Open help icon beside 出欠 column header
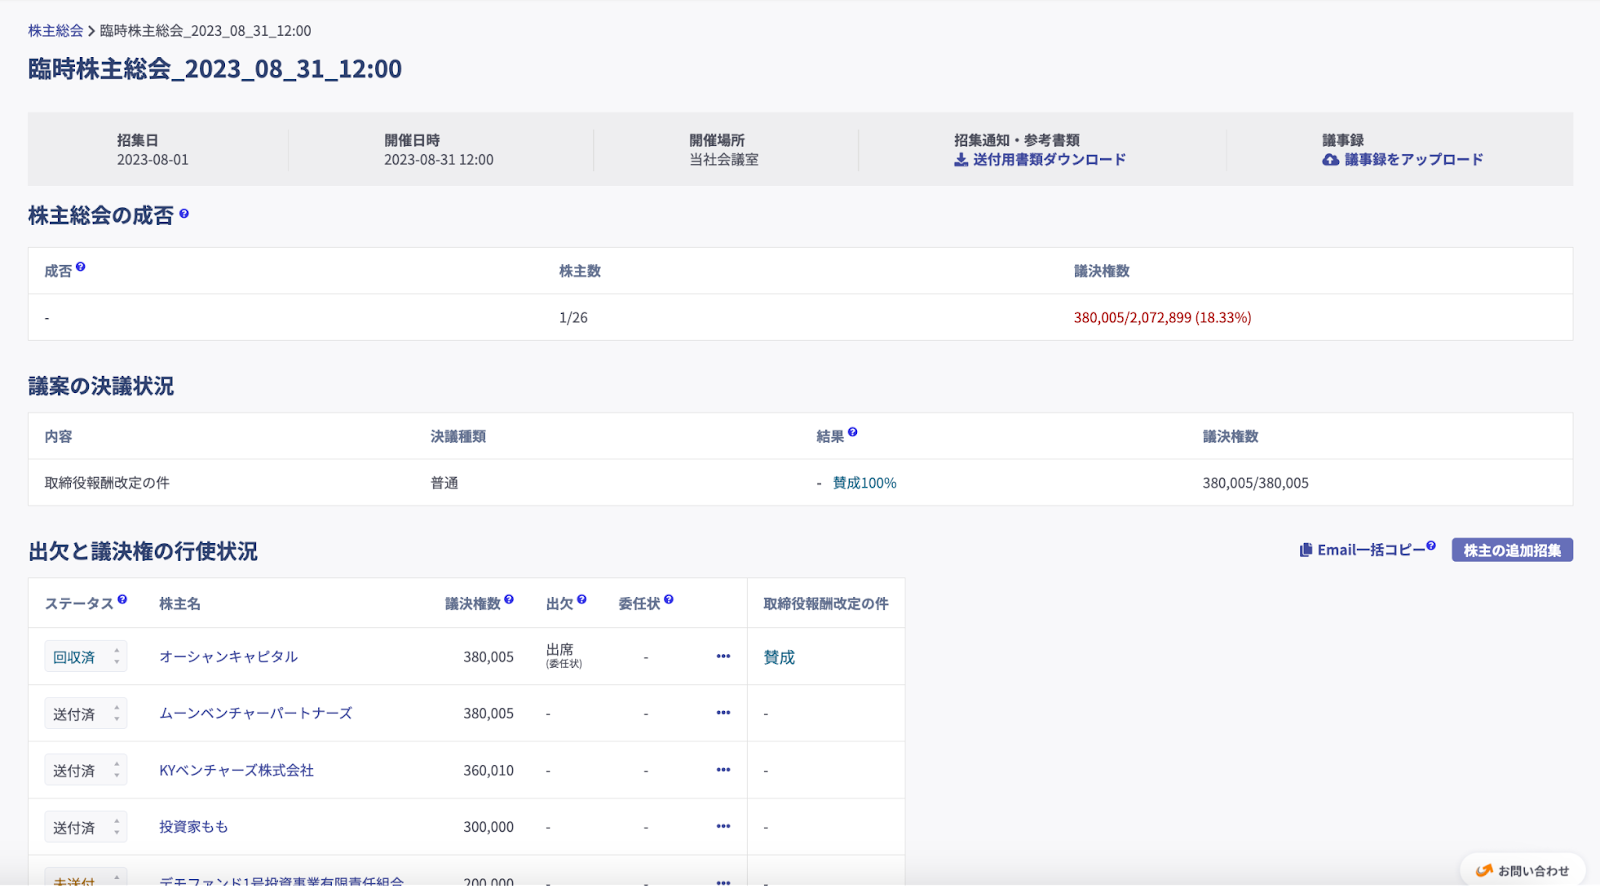Image resolution: width=1600 pixels, height=886 pixels. pyautogui.click(x=582, y=600)
